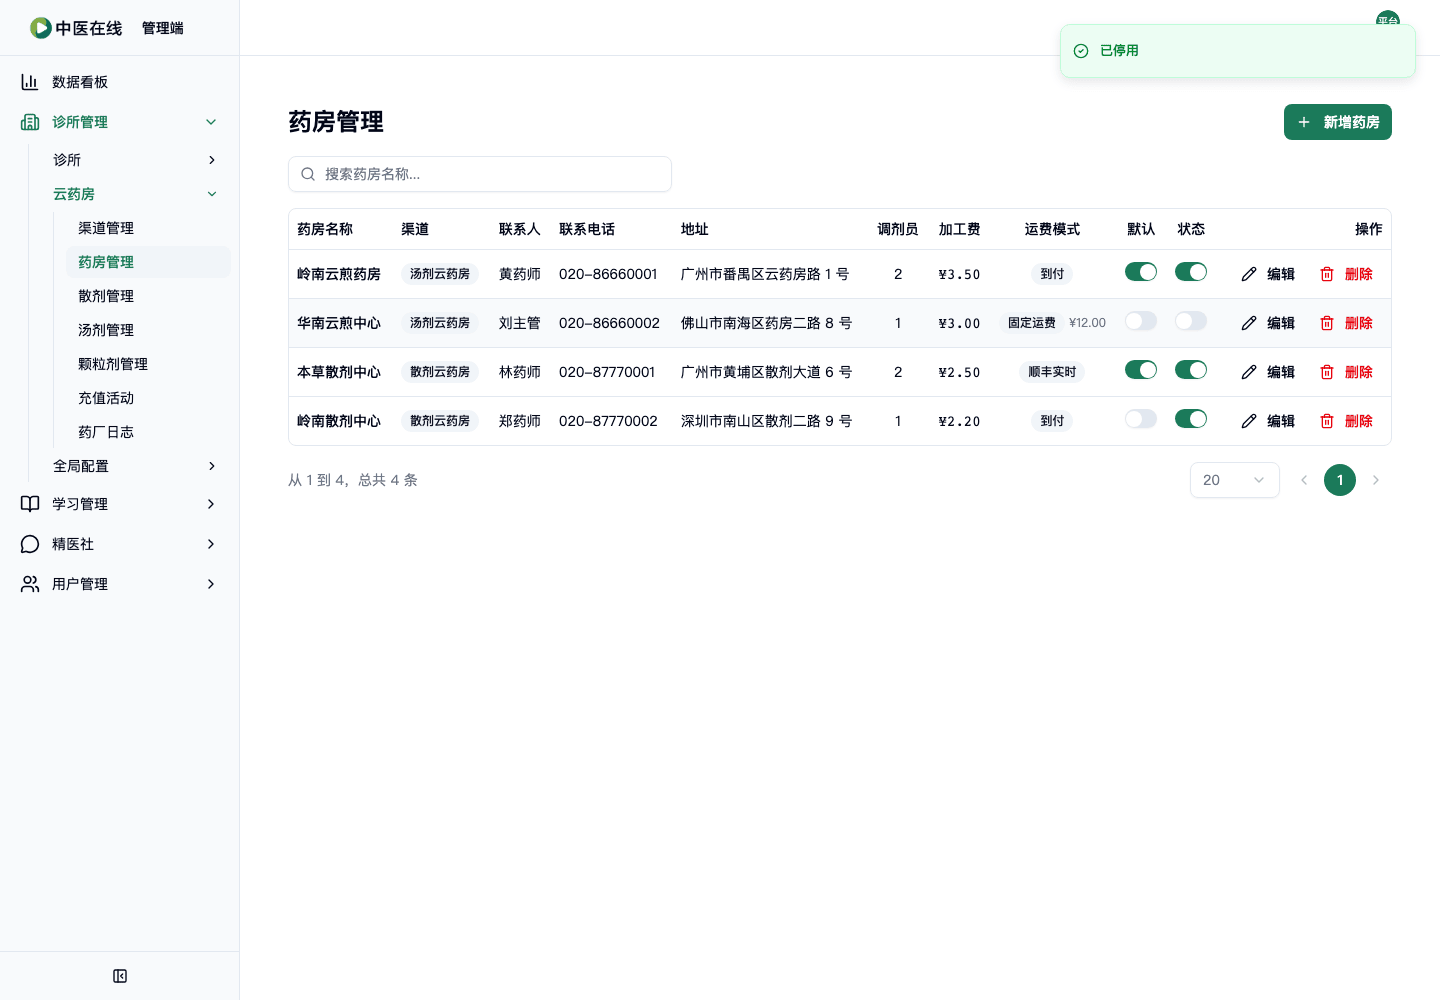Open 药厂日志 menu item
The image size is (1440, 1000).
(148, 432)
